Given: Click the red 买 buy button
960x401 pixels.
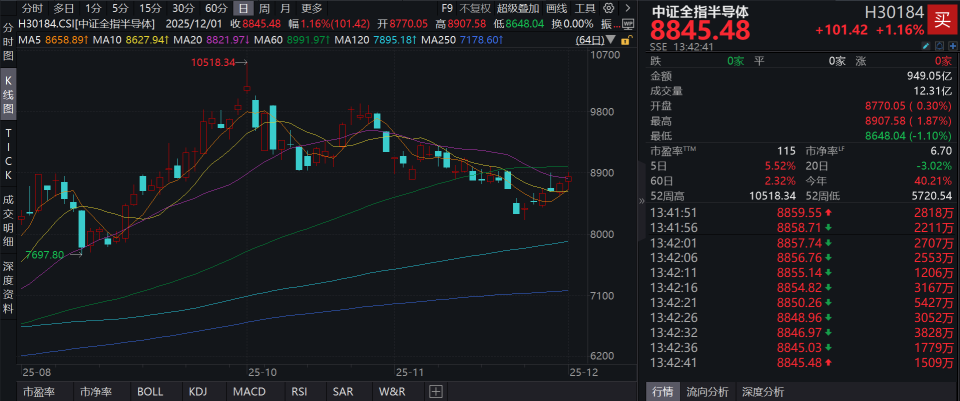Looking at the screenshot, I should pyautogui.click(x=943, y=20).
